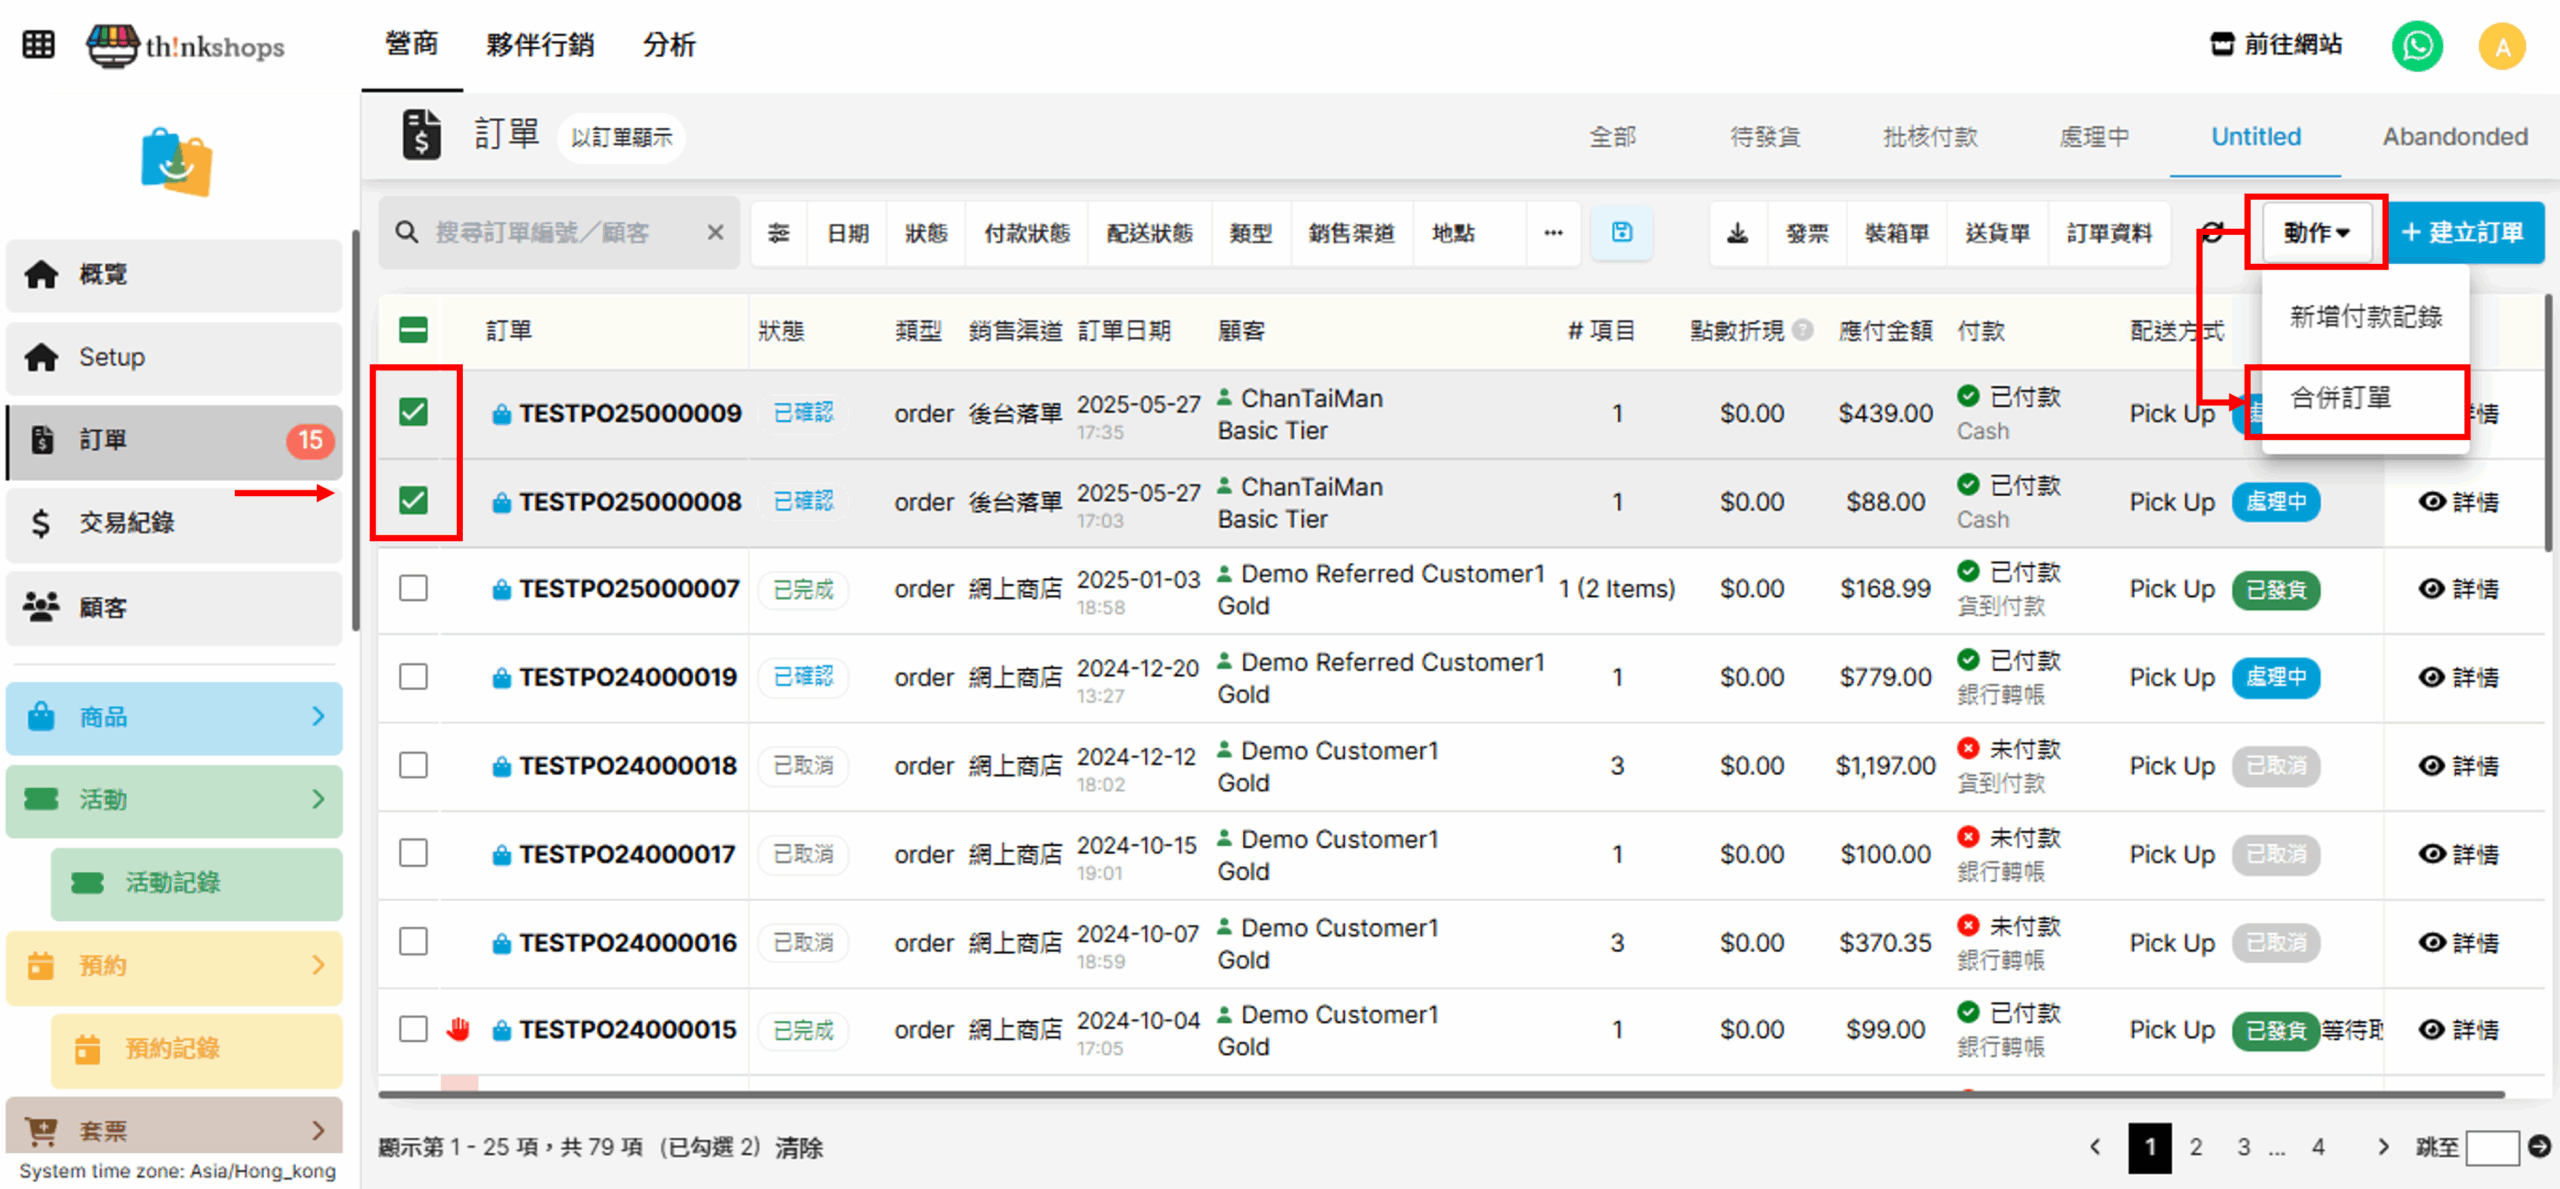Expand the 預約 sidebar section

174,966
